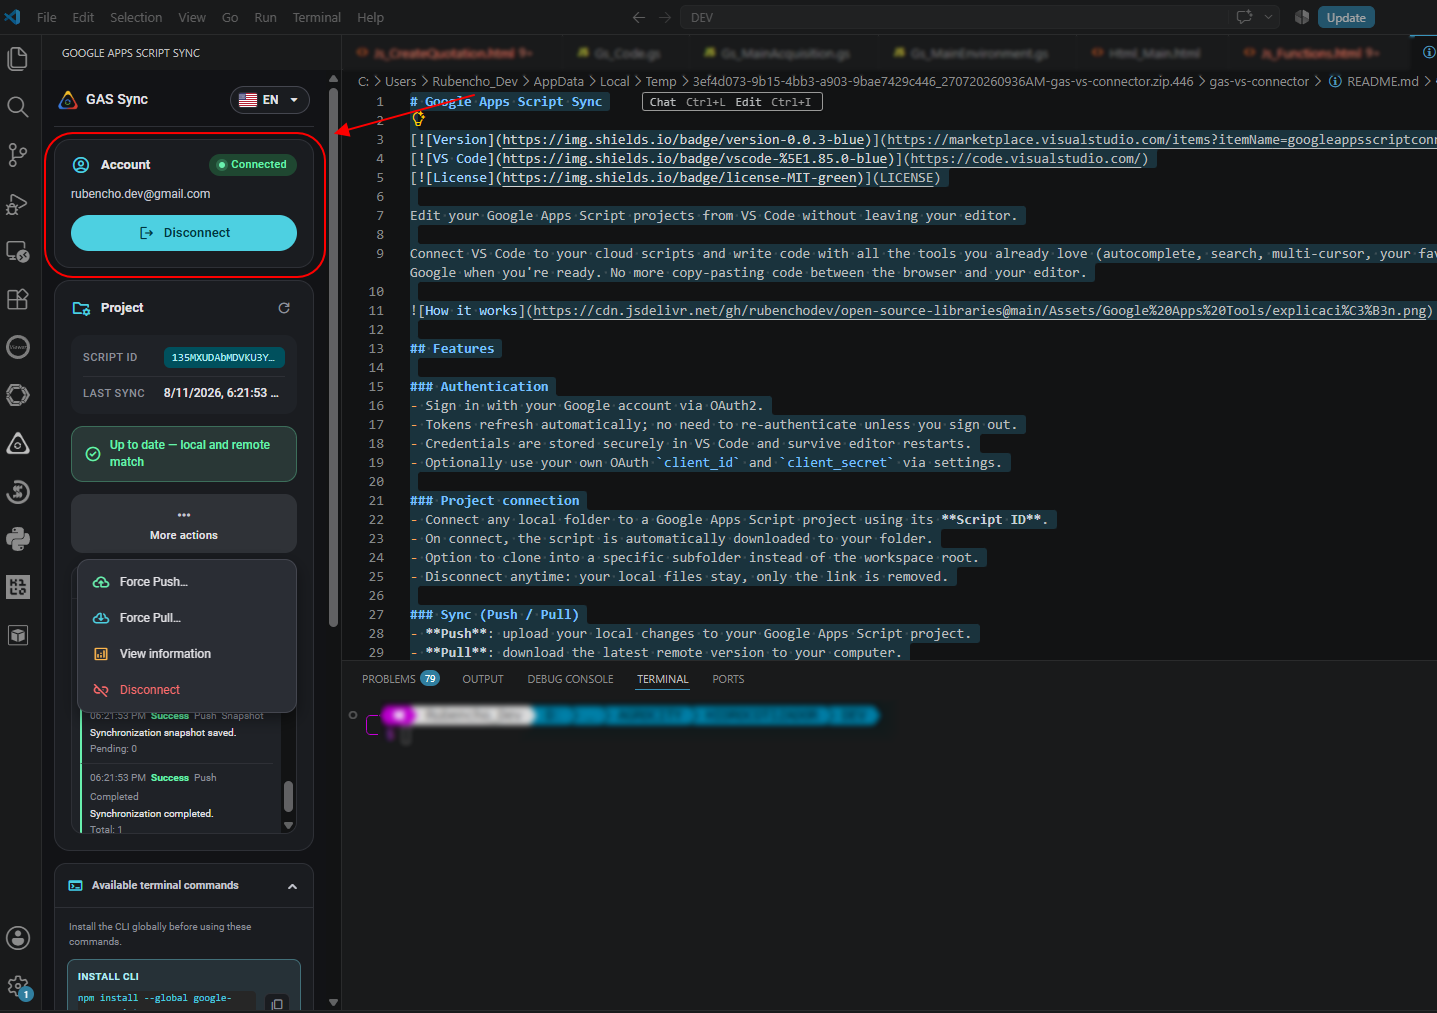This screenshot has width=1437, height=1013.
Task: Switch to the Debug Console tab
Action: [570, 679]
